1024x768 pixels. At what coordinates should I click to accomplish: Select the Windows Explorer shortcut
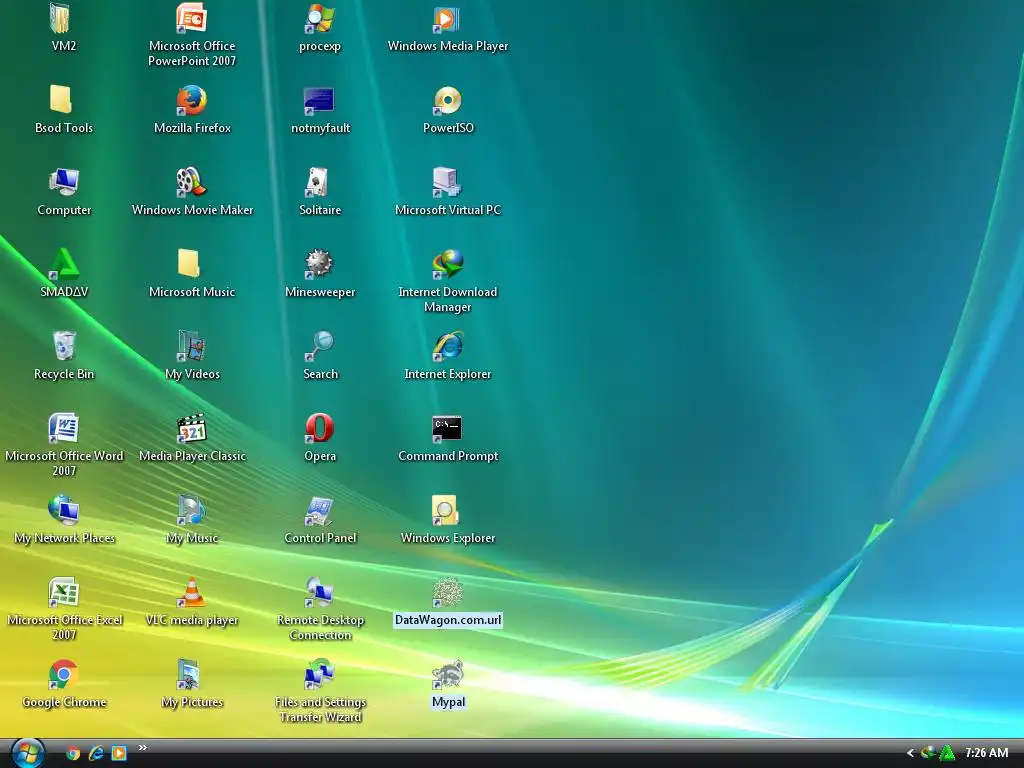(x=445, y=510)
